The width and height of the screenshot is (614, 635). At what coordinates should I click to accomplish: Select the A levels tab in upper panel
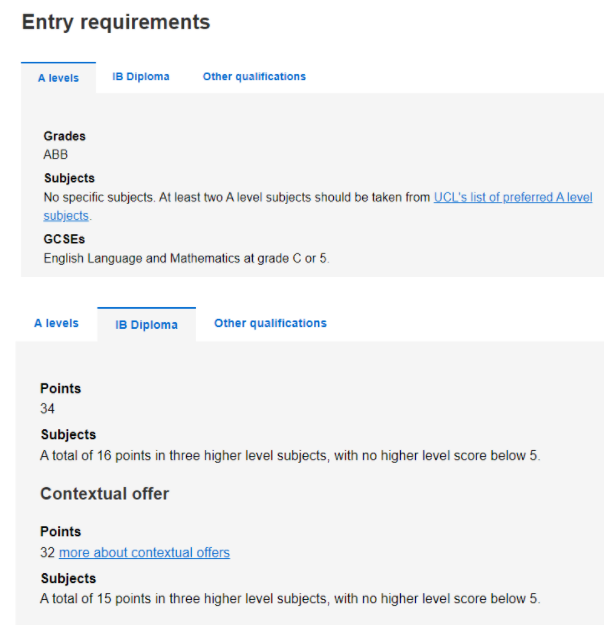point(58,78)
